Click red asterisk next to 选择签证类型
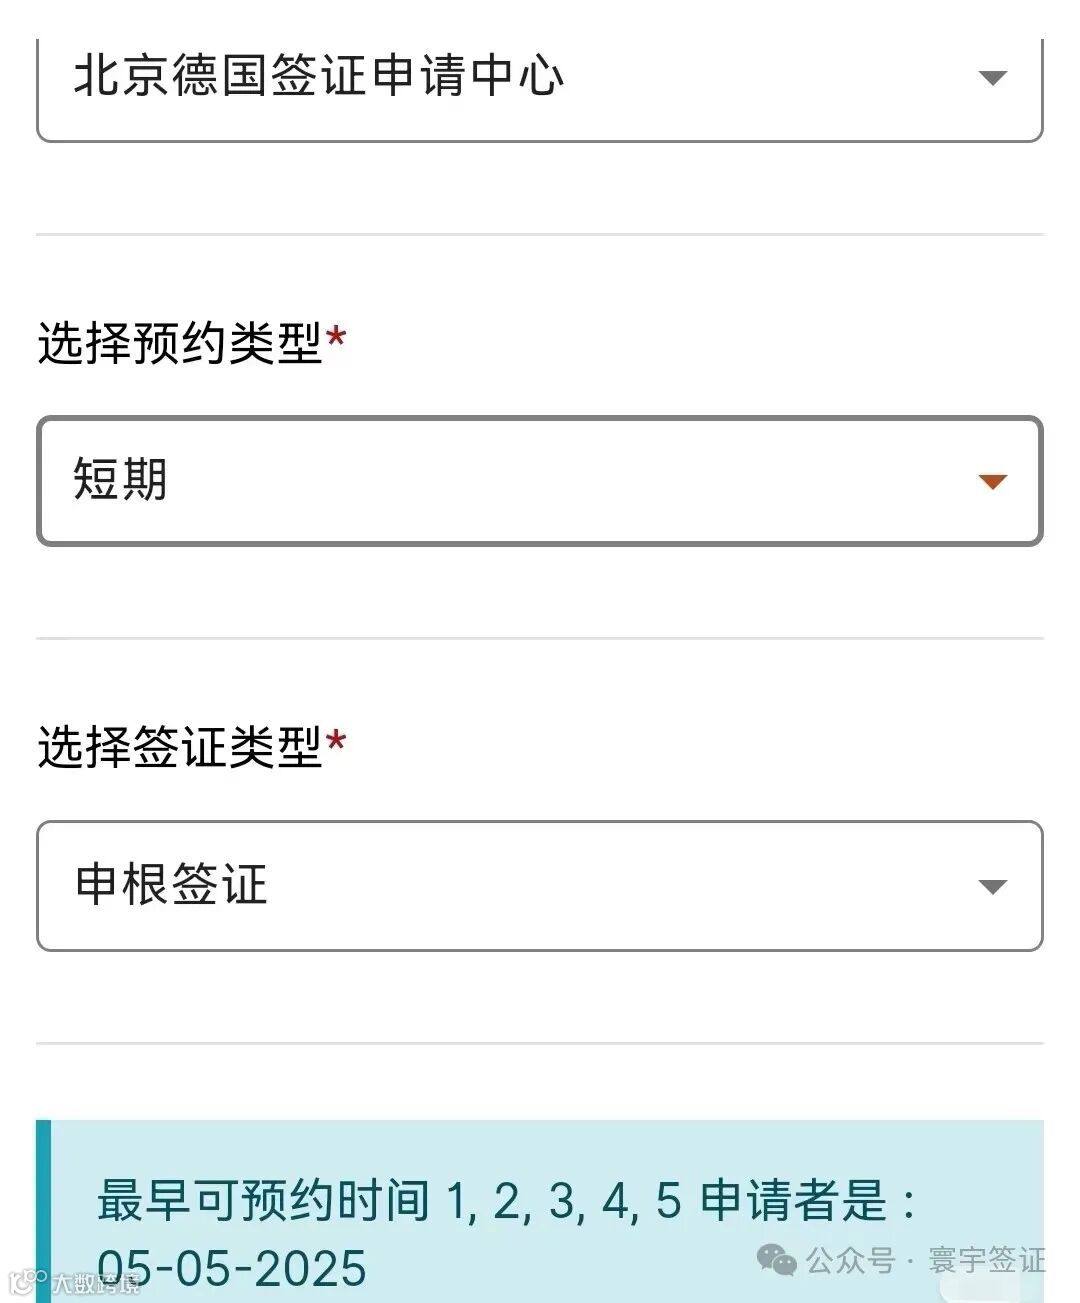 (336, 742)
